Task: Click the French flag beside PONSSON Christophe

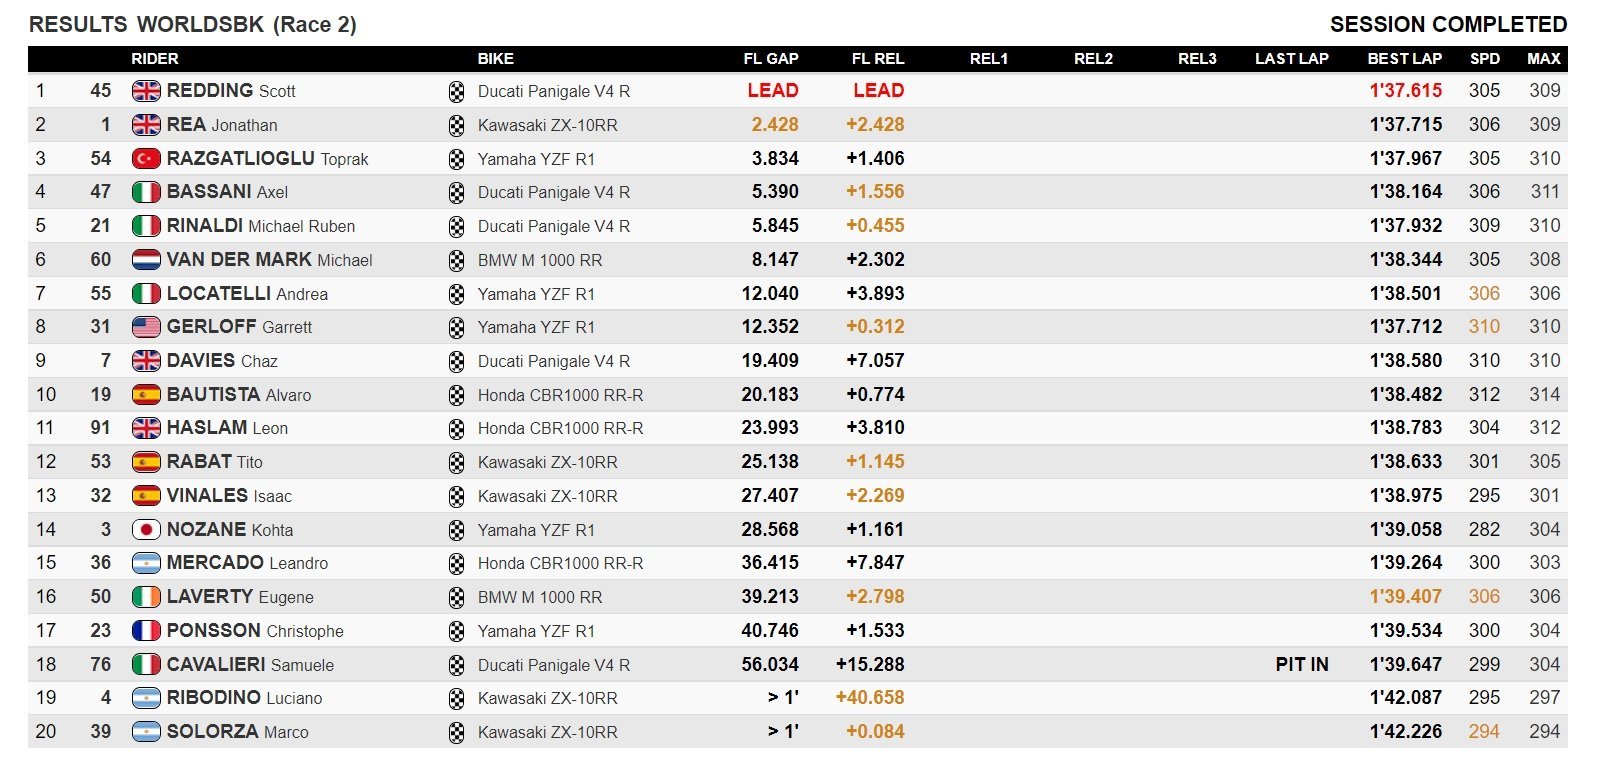Action: coord(146,631)
